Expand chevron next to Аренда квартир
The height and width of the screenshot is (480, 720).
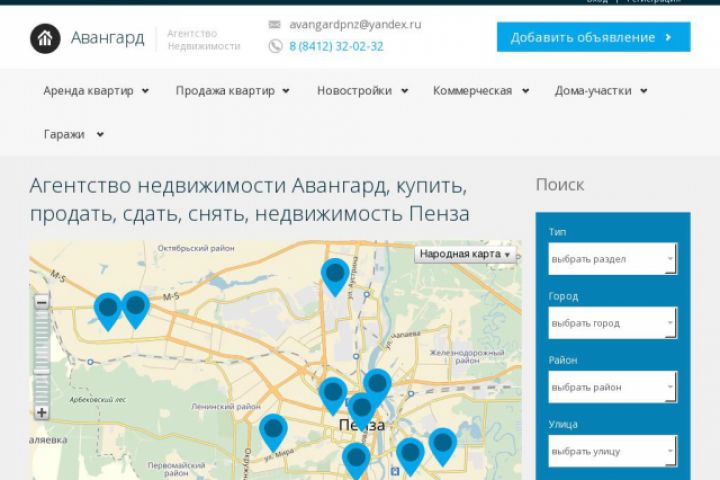point(145,91)
